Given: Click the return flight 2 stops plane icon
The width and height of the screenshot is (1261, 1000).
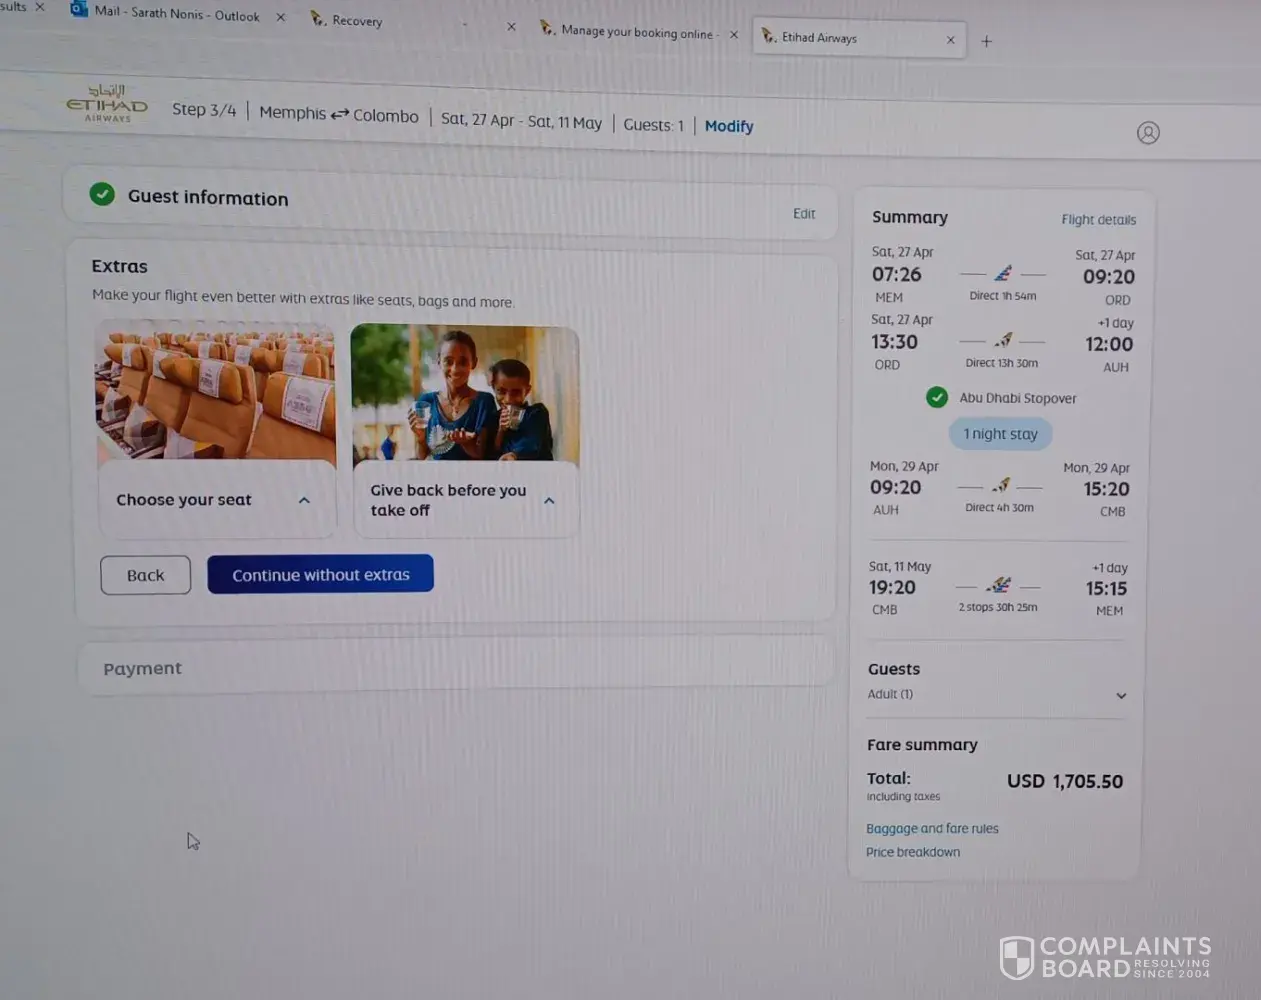Looking at the screenshot, I should point(998,585).
